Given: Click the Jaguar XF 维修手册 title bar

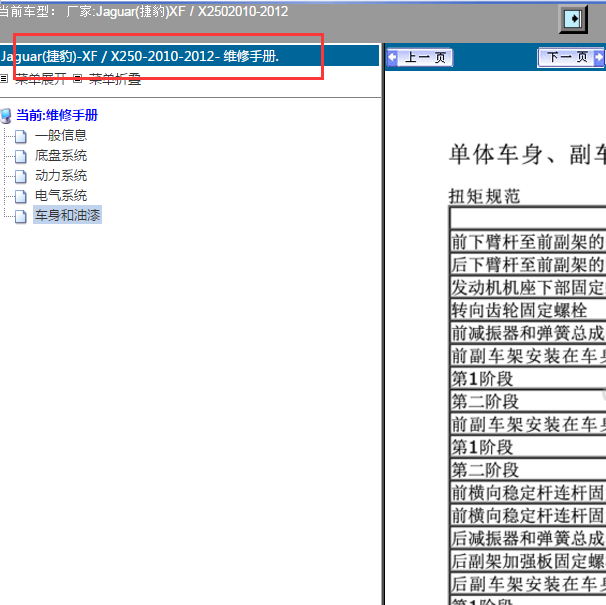Looking at the screenshot, I should [x=189, y=56].
